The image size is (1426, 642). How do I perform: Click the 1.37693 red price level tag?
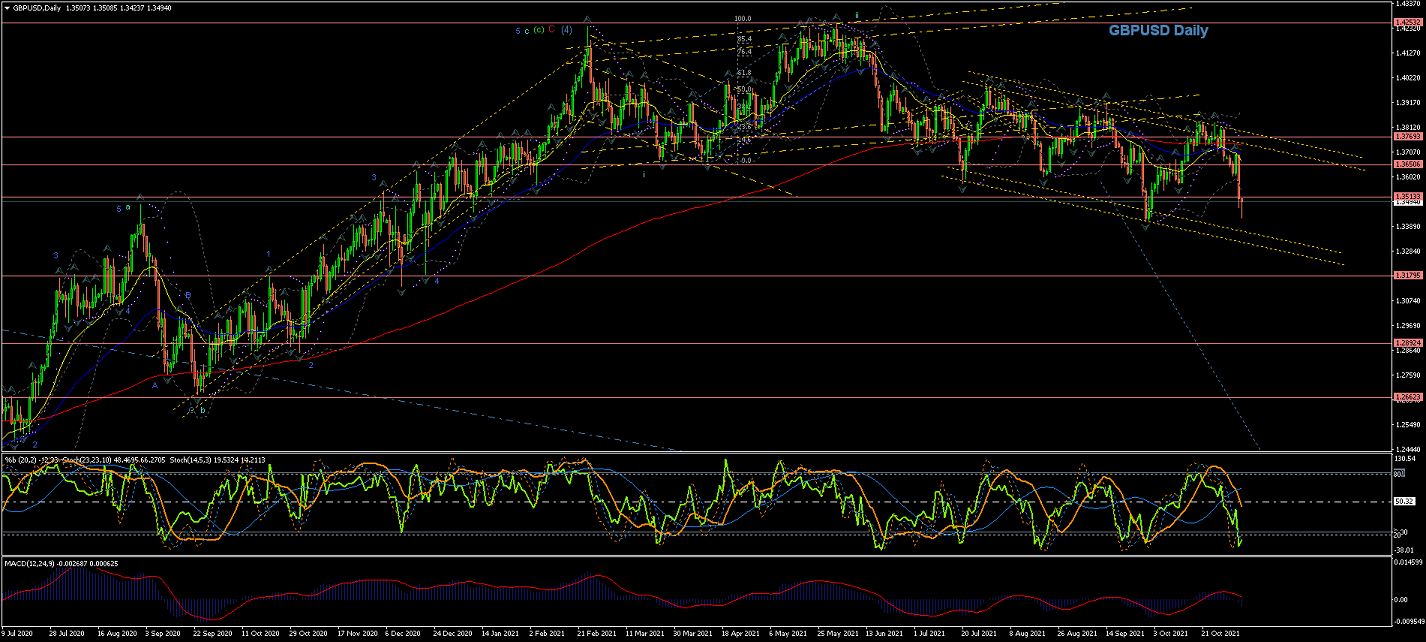1408,136
